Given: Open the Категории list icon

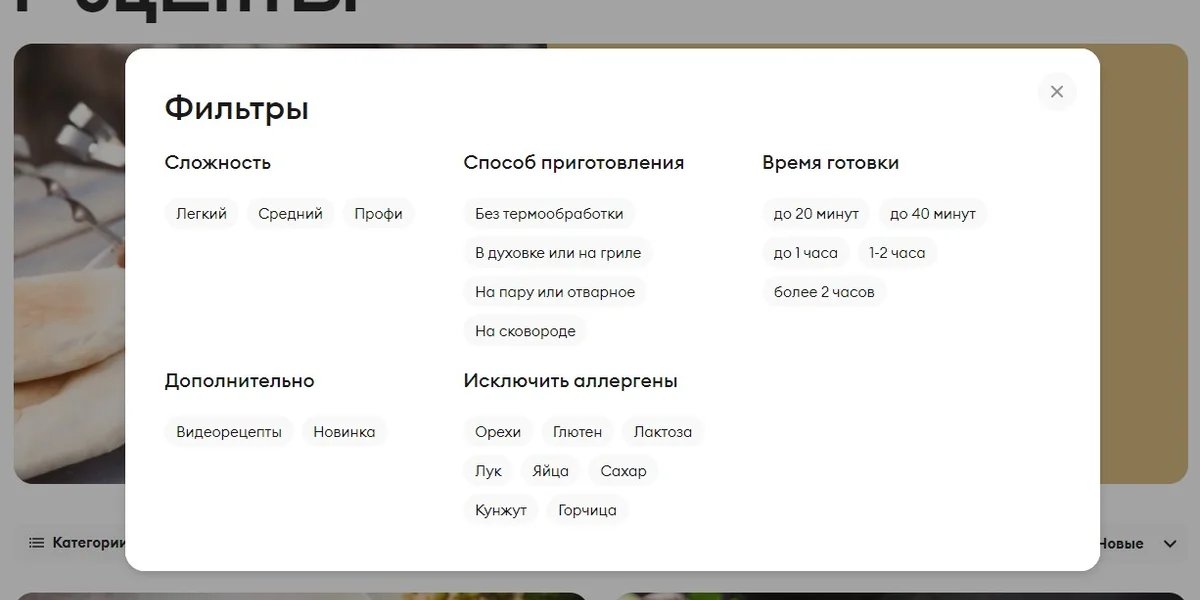Looking at the screenshot, I should (37, 542).
